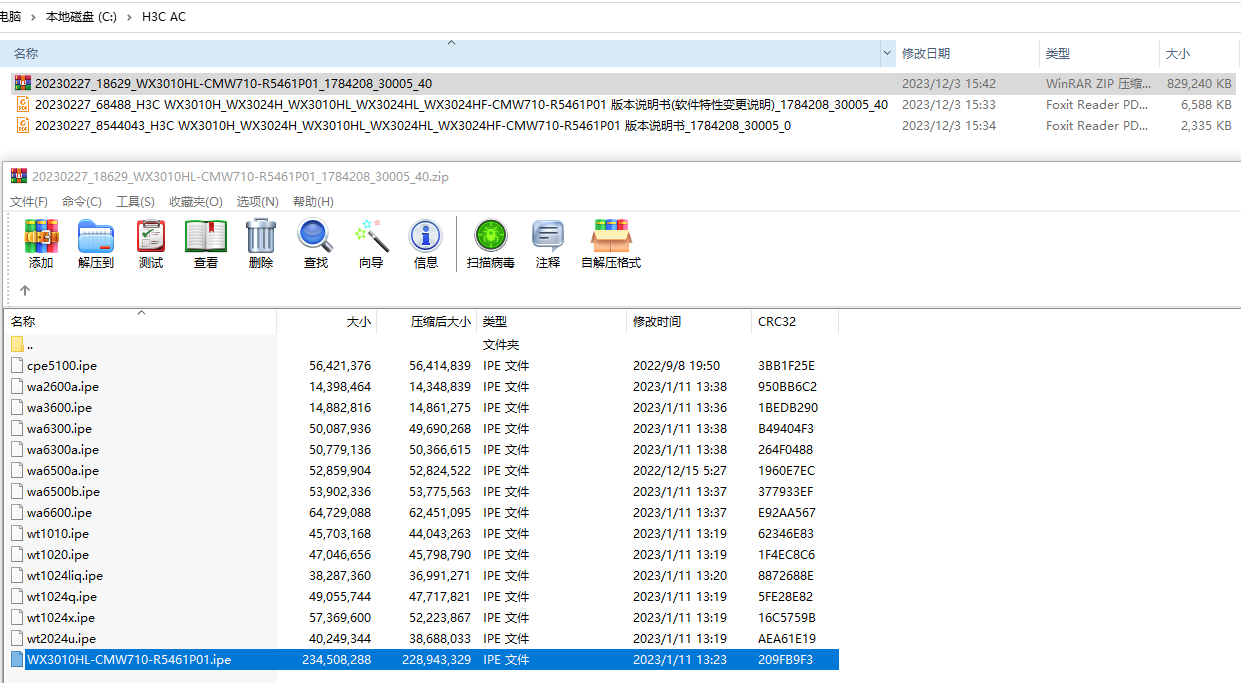This screenshot has height=683, width=1241.
Task: Launch the 向导 (Wizard) wand icon
Action: (371, 243)
